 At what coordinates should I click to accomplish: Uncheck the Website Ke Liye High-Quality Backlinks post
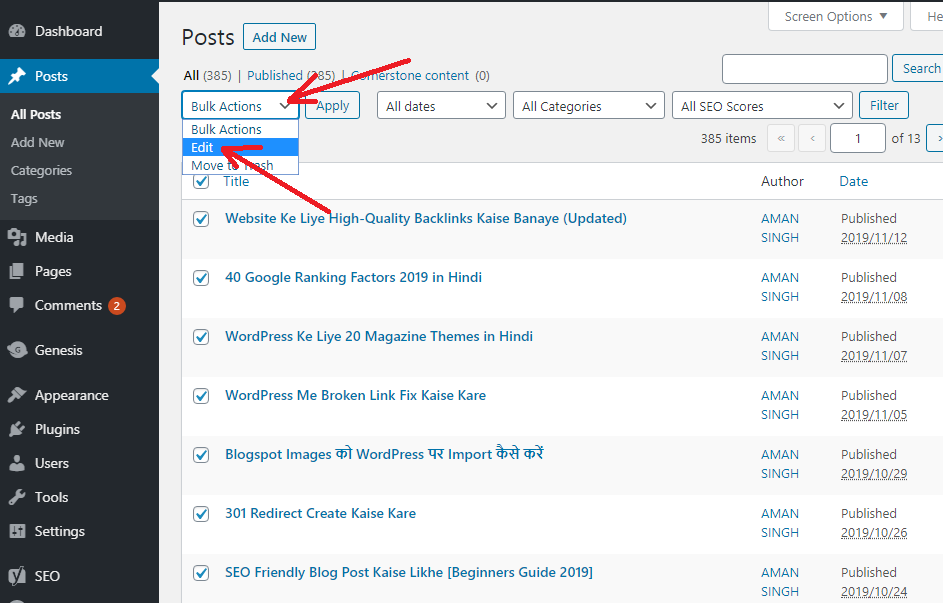(201, 219)
